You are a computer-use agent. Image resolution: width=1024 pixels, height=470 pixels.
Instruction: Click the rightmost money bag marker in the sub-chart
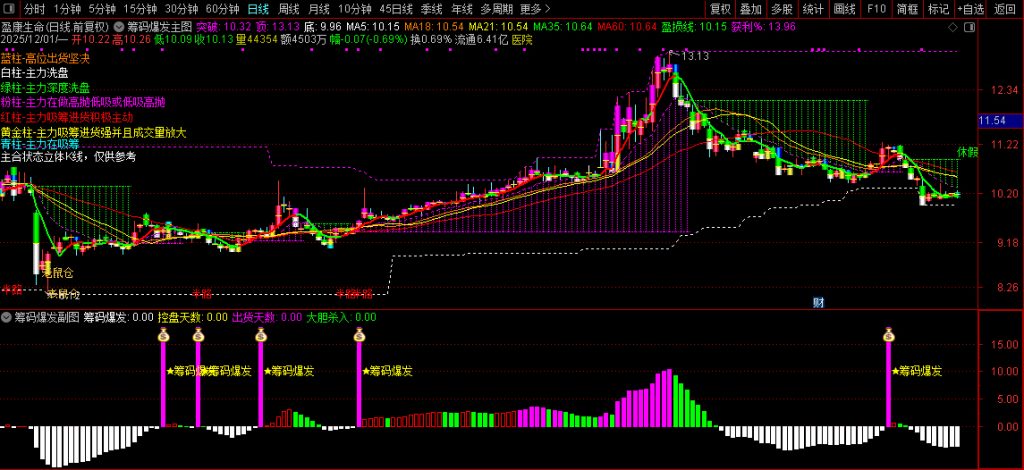pos(888,336)
